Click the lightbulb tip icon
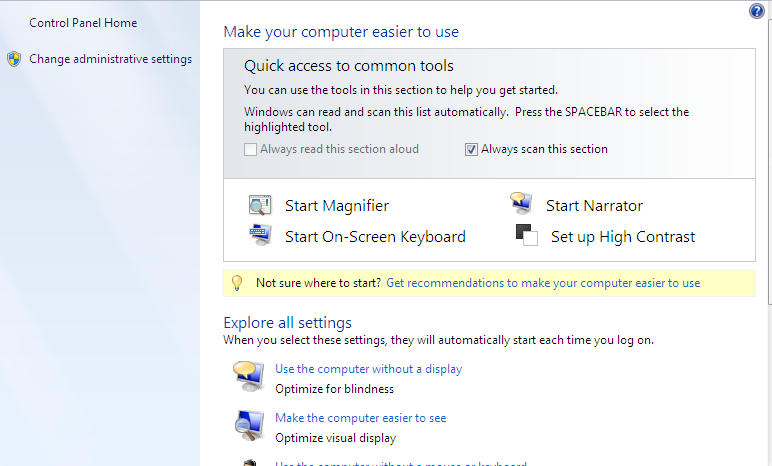The height and width of the screenshot is (466, 772). click(x=238, y=283)
